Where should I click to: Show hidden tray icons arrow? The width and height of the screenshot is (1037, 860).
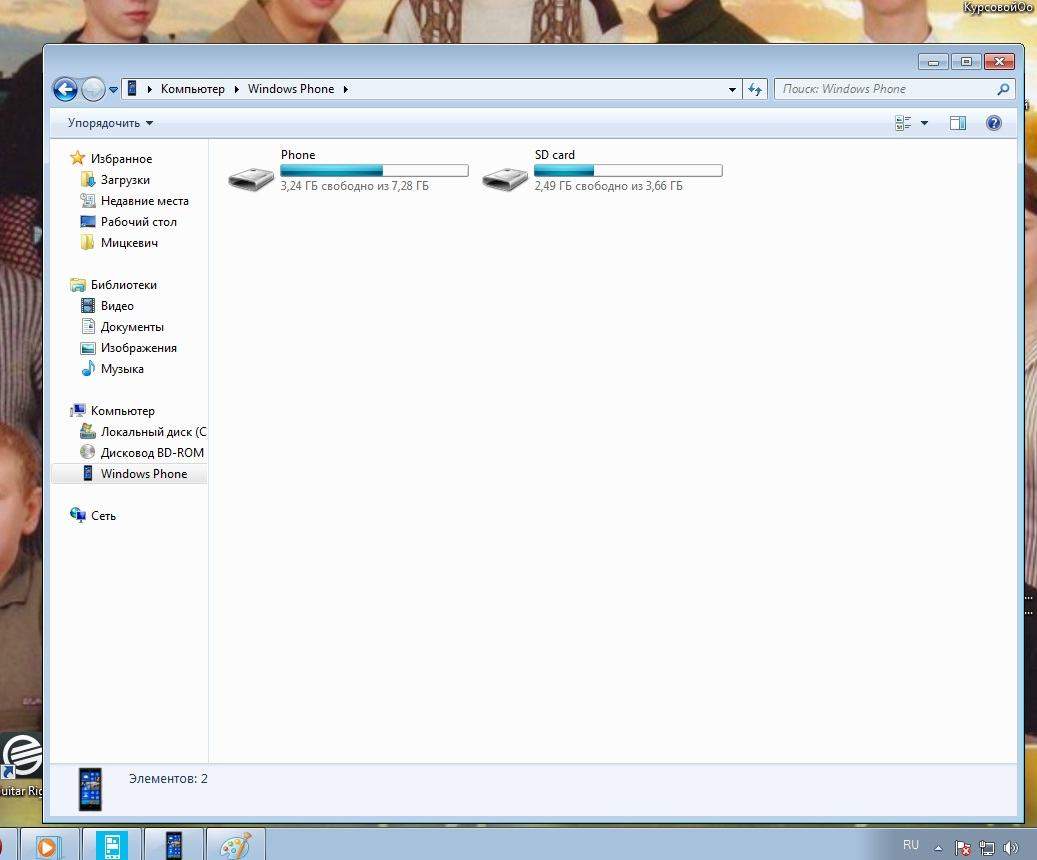pyautogui.click(x=938, y=847)
